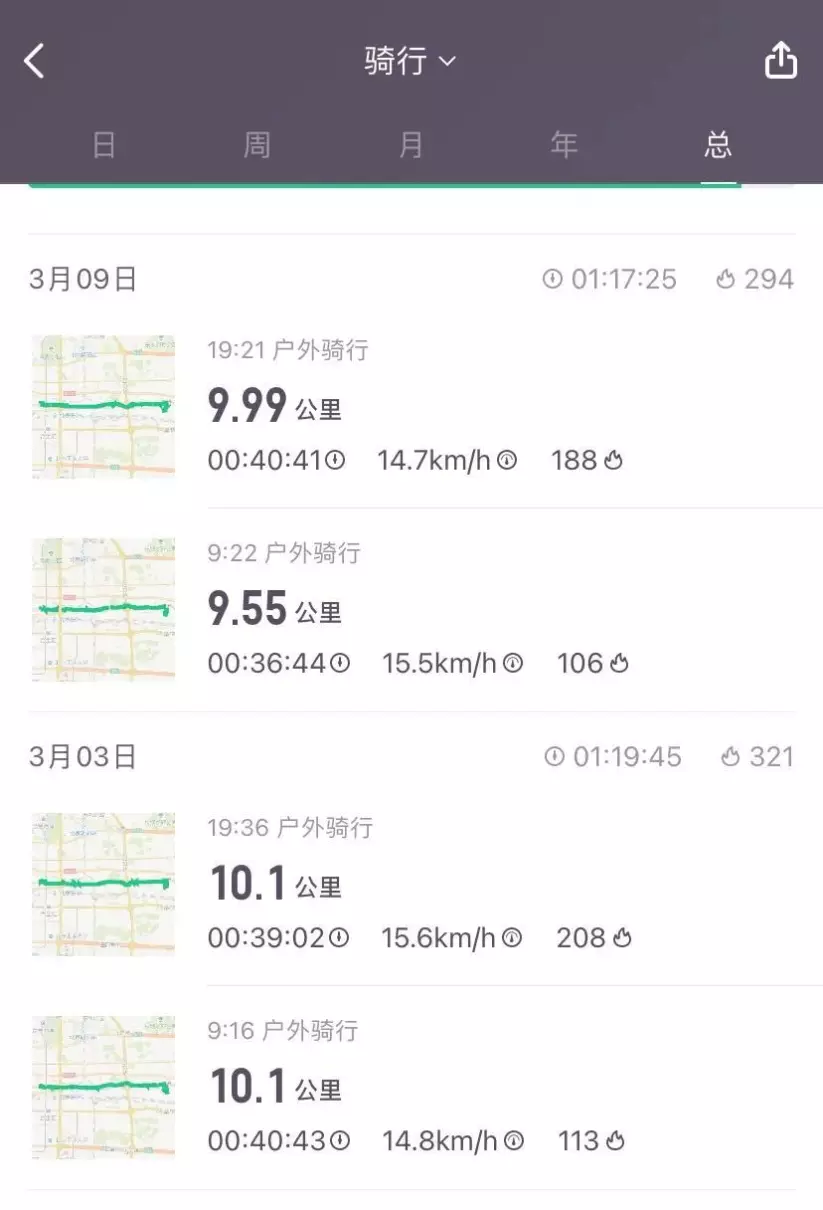Tap the calorie flame icon after 208

pos(623,938)
